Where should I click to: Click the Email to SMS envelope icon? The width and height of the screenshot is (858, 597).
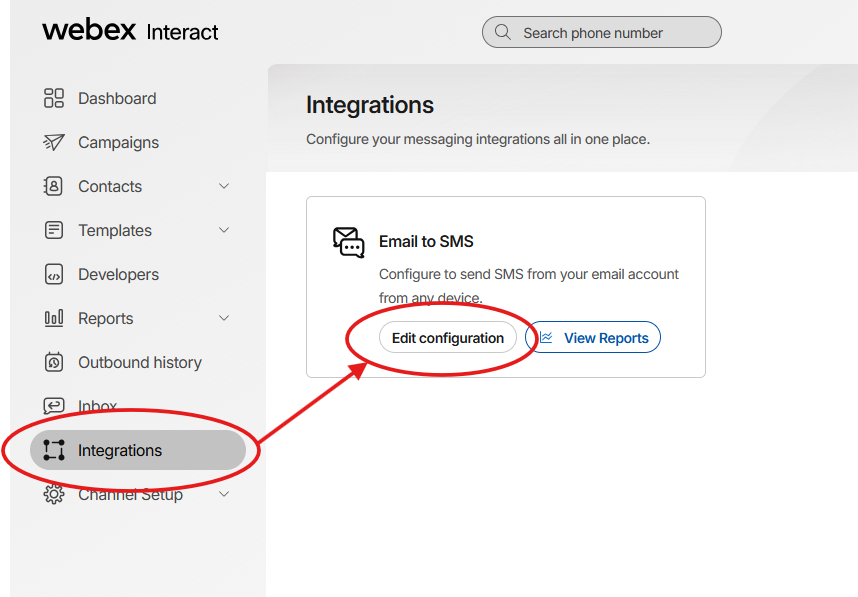tap(348, 242)
